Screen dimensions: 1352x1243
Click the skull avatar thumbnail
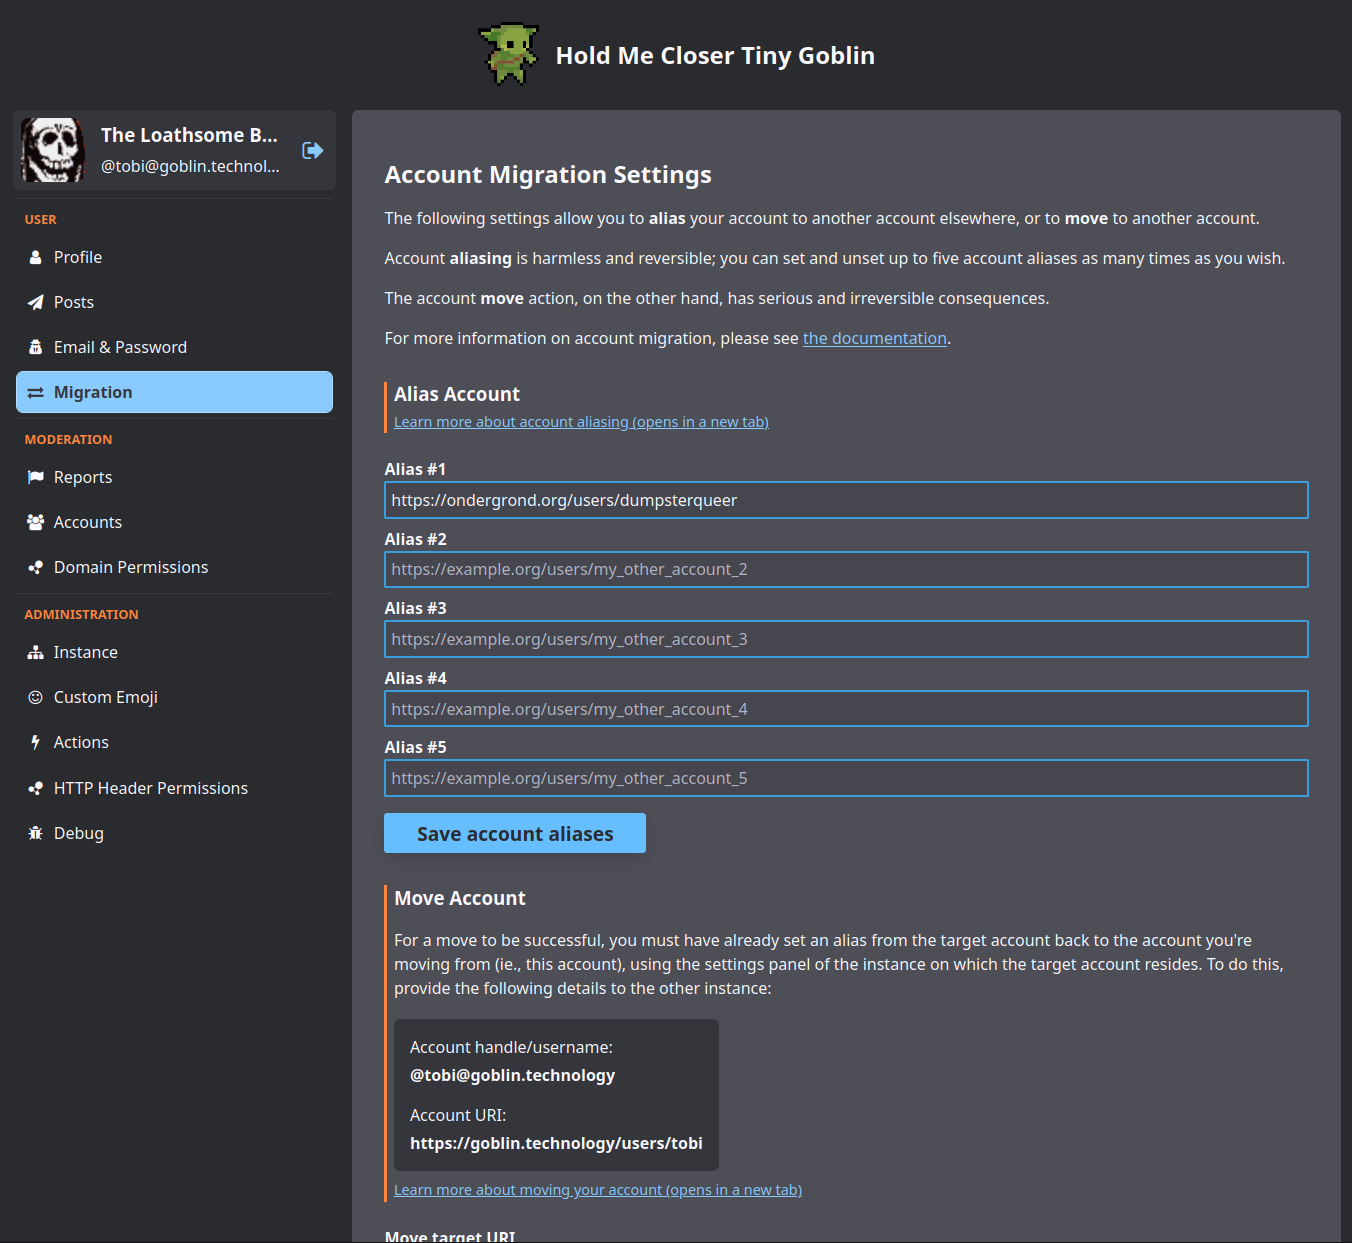click(52, 149)
